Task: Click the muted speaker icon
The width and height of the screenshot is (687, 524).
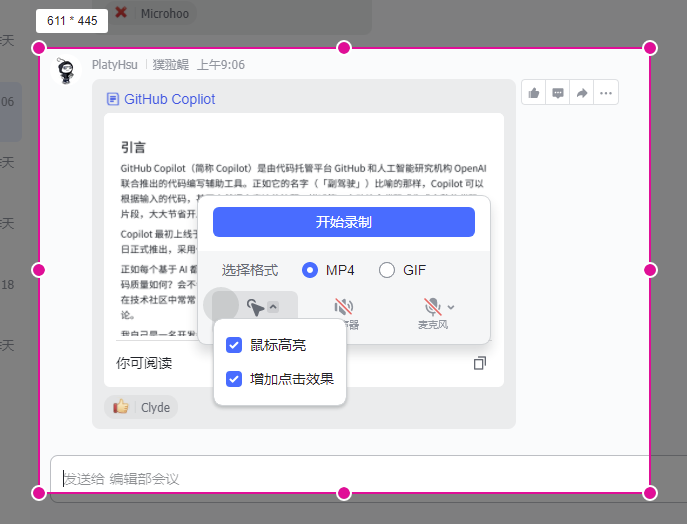Action: [x=344, y=307]
